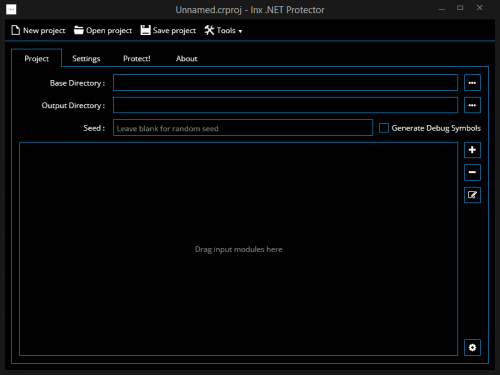Image resolution: width=500 pixels, height=375 pixels.
Task: Open the About tab
Action: point(187,59)
